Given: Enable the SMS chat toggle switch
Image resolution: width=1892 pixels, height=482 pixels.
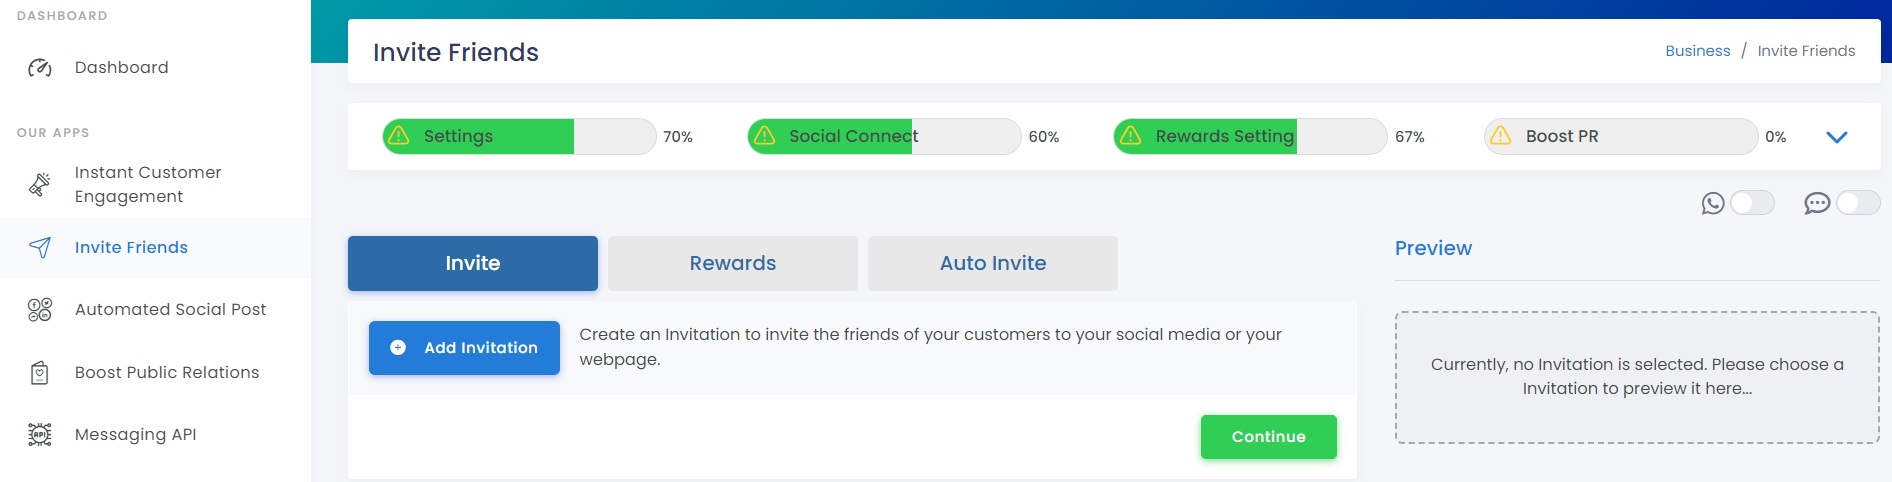Looking at the screenshot, I should [1858, 203].
